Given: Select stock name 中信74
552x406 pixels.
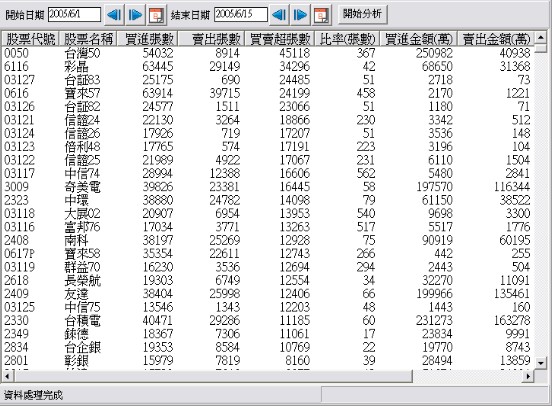Looking at the screenshot, I should point(82,174).
